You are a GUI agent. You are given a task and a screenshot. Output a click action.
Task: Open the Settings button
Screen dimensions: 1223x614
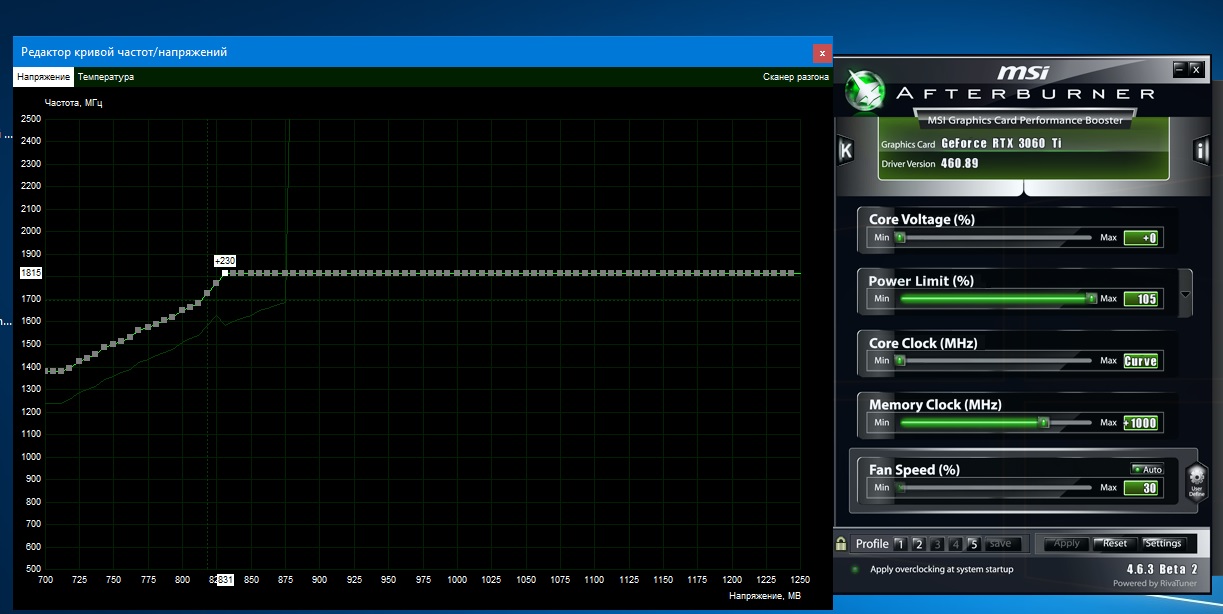(x=1163, y=544)
